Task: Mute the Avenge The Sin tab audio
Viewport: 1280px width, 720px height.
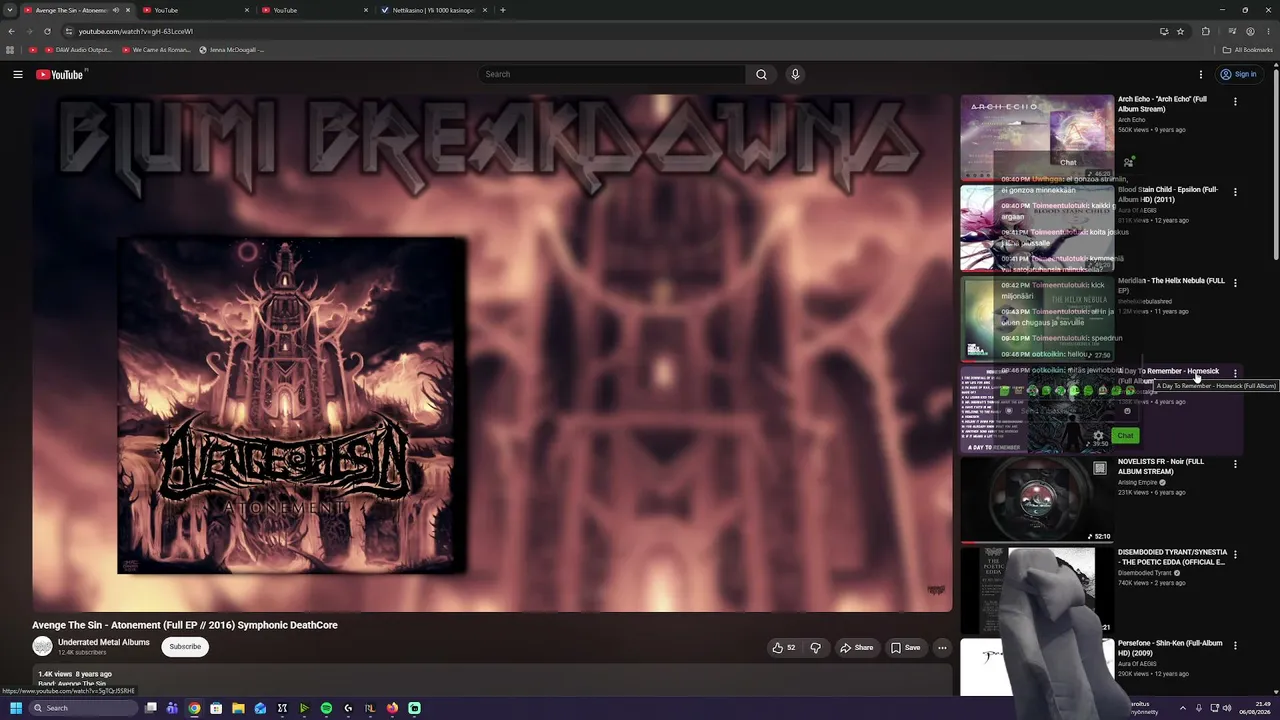Action: [x=115, y=10]
